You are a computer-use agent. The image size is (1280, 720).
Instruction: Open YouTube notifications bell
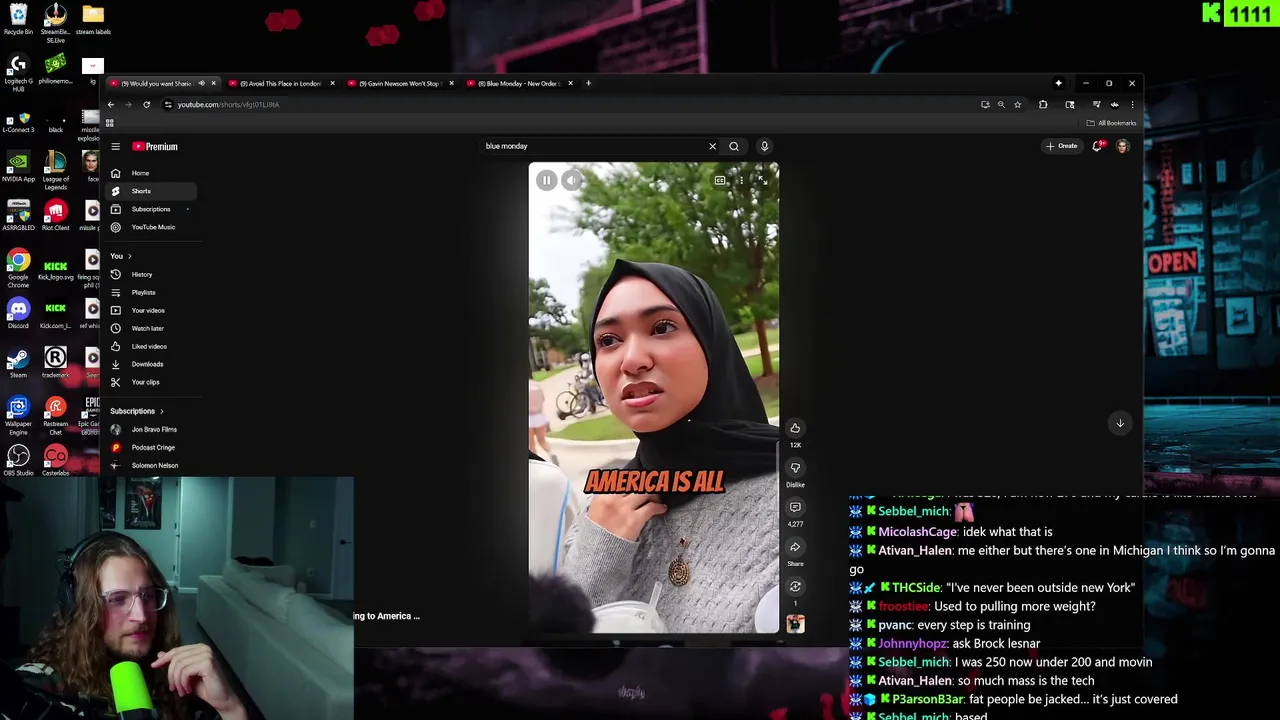pos(1098,146)
